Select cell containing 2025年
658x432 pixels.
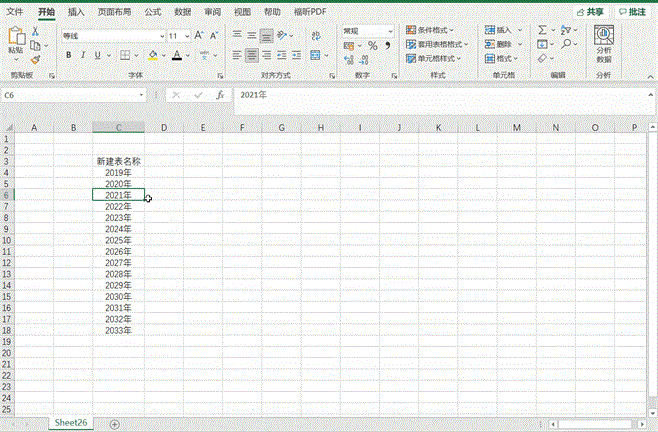point(118,241)
